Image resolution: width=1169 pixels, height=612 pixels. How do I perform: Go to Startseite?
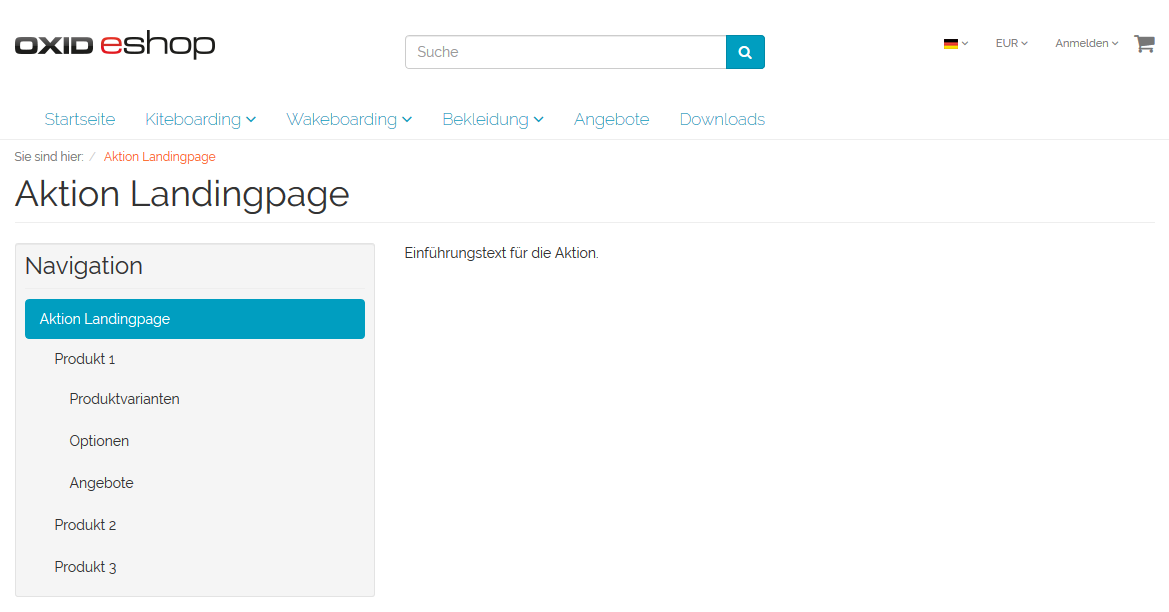pos(80,119)
